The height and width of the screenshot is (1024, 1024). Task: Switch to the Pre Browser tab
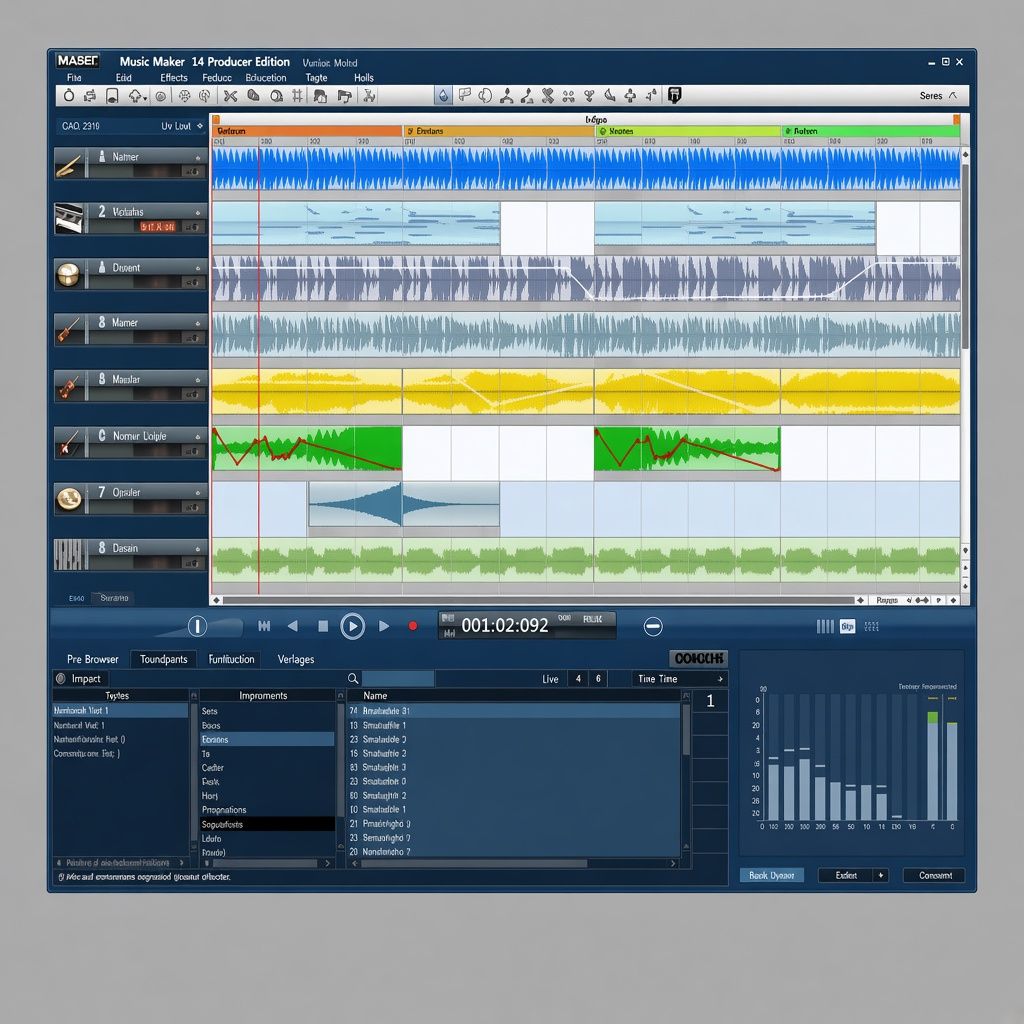click(93, 659)
